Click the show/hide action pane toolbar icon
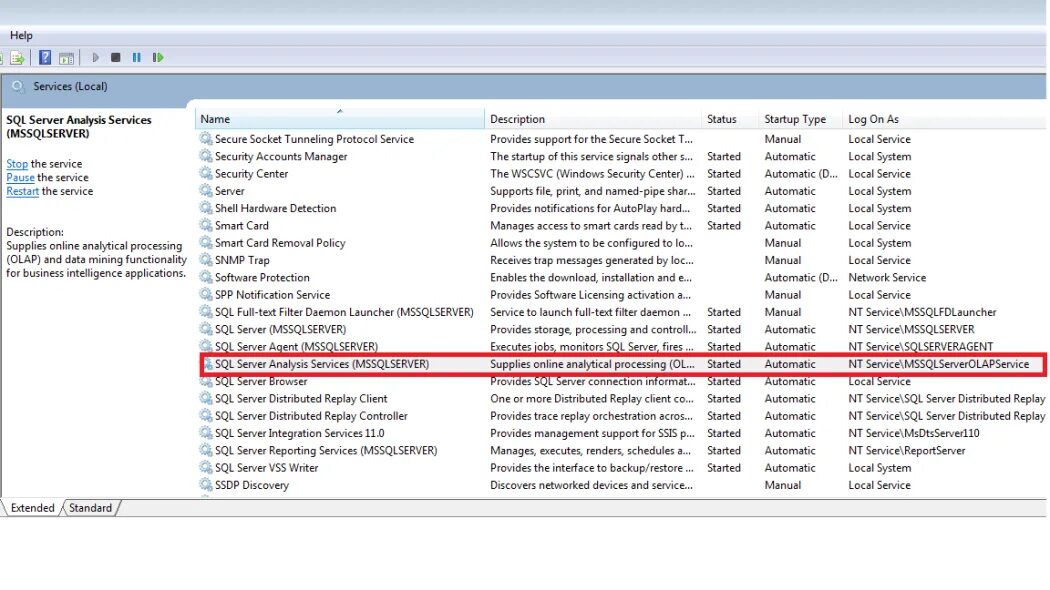The height and width of the screenshot is (590, 1050). tap(66, 57)
